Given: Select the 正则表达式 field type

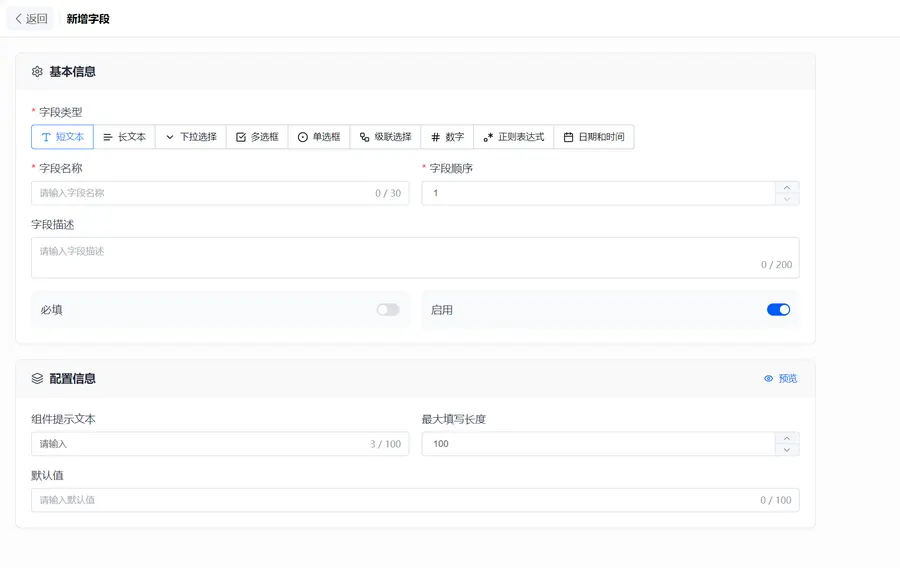Looking at the screenshot, I should point(514,137).
